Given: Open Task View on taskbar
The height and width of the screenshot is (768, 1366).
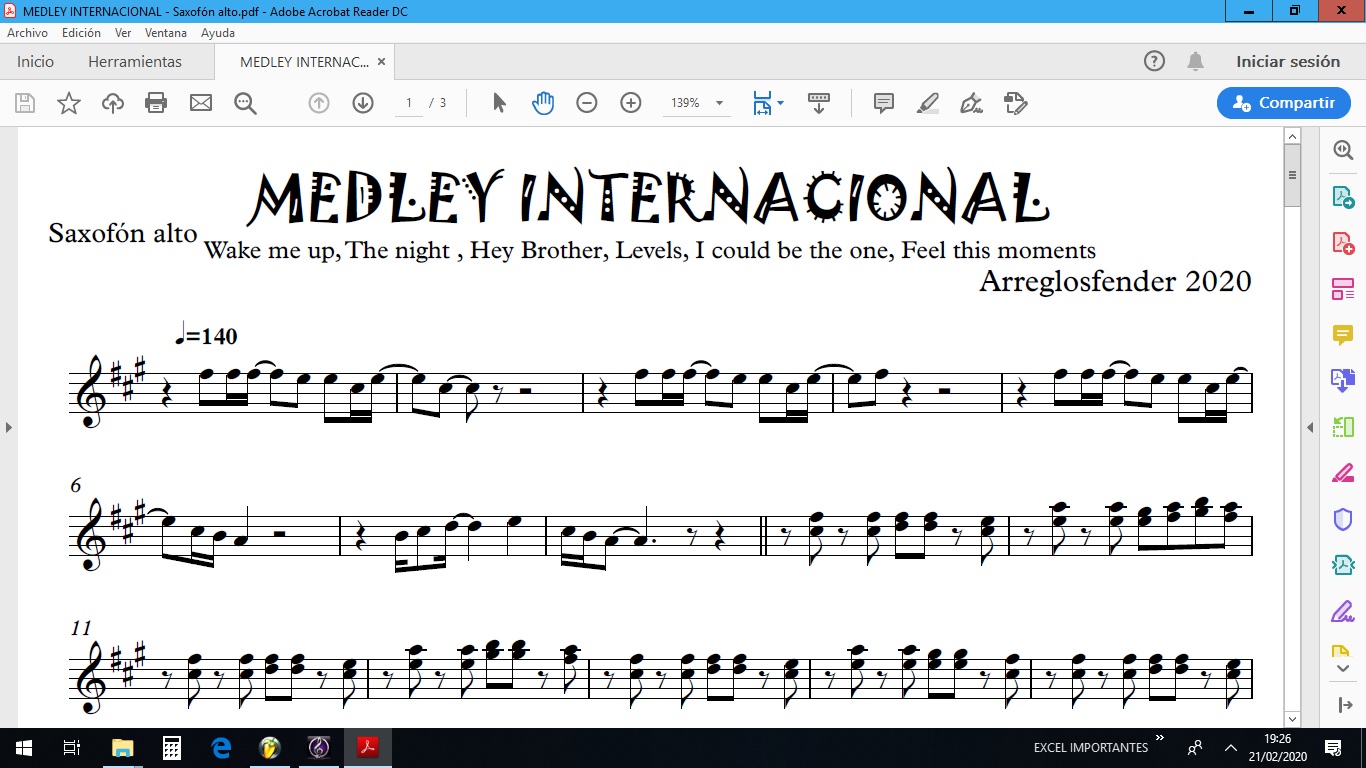Looking at the screenshot, I should click(72, 748).
